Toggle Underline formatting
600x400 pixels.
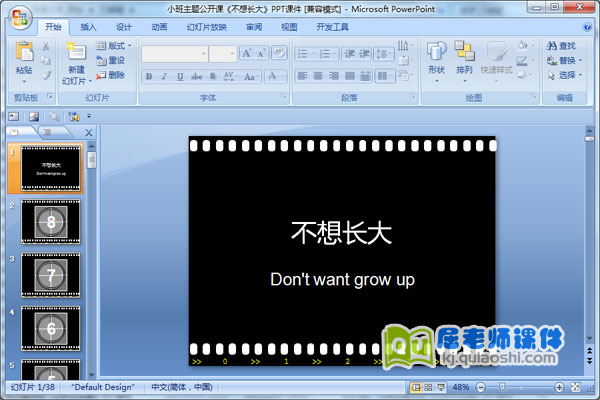click(x=180, y=76)
